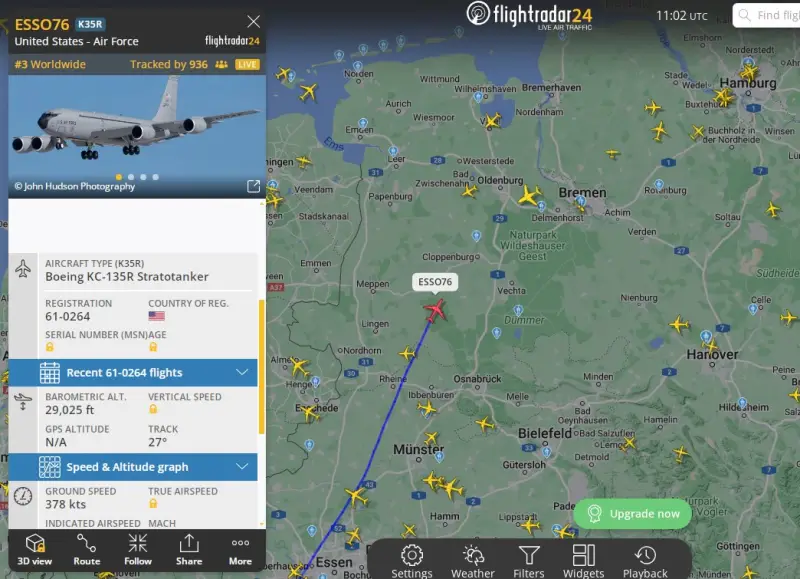The height and width of the screenshot is (579, 800).
Task: Open map Settings
Action: (x=412, y=561)
